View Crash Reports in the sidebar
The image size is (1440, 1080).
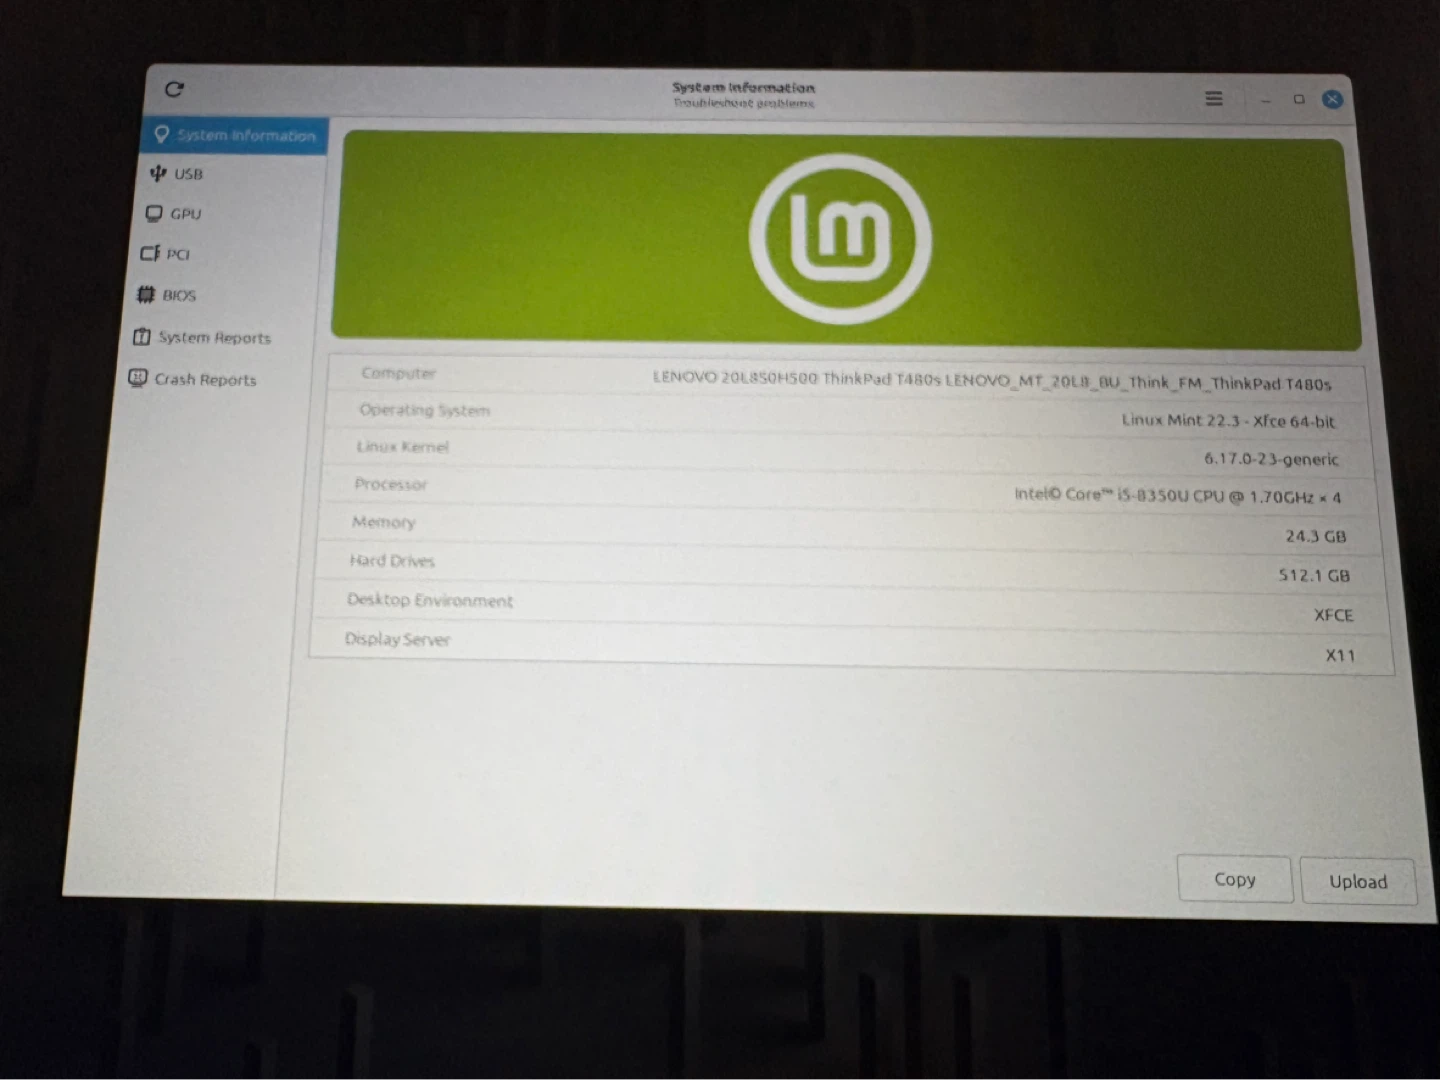tap(193, 379)
